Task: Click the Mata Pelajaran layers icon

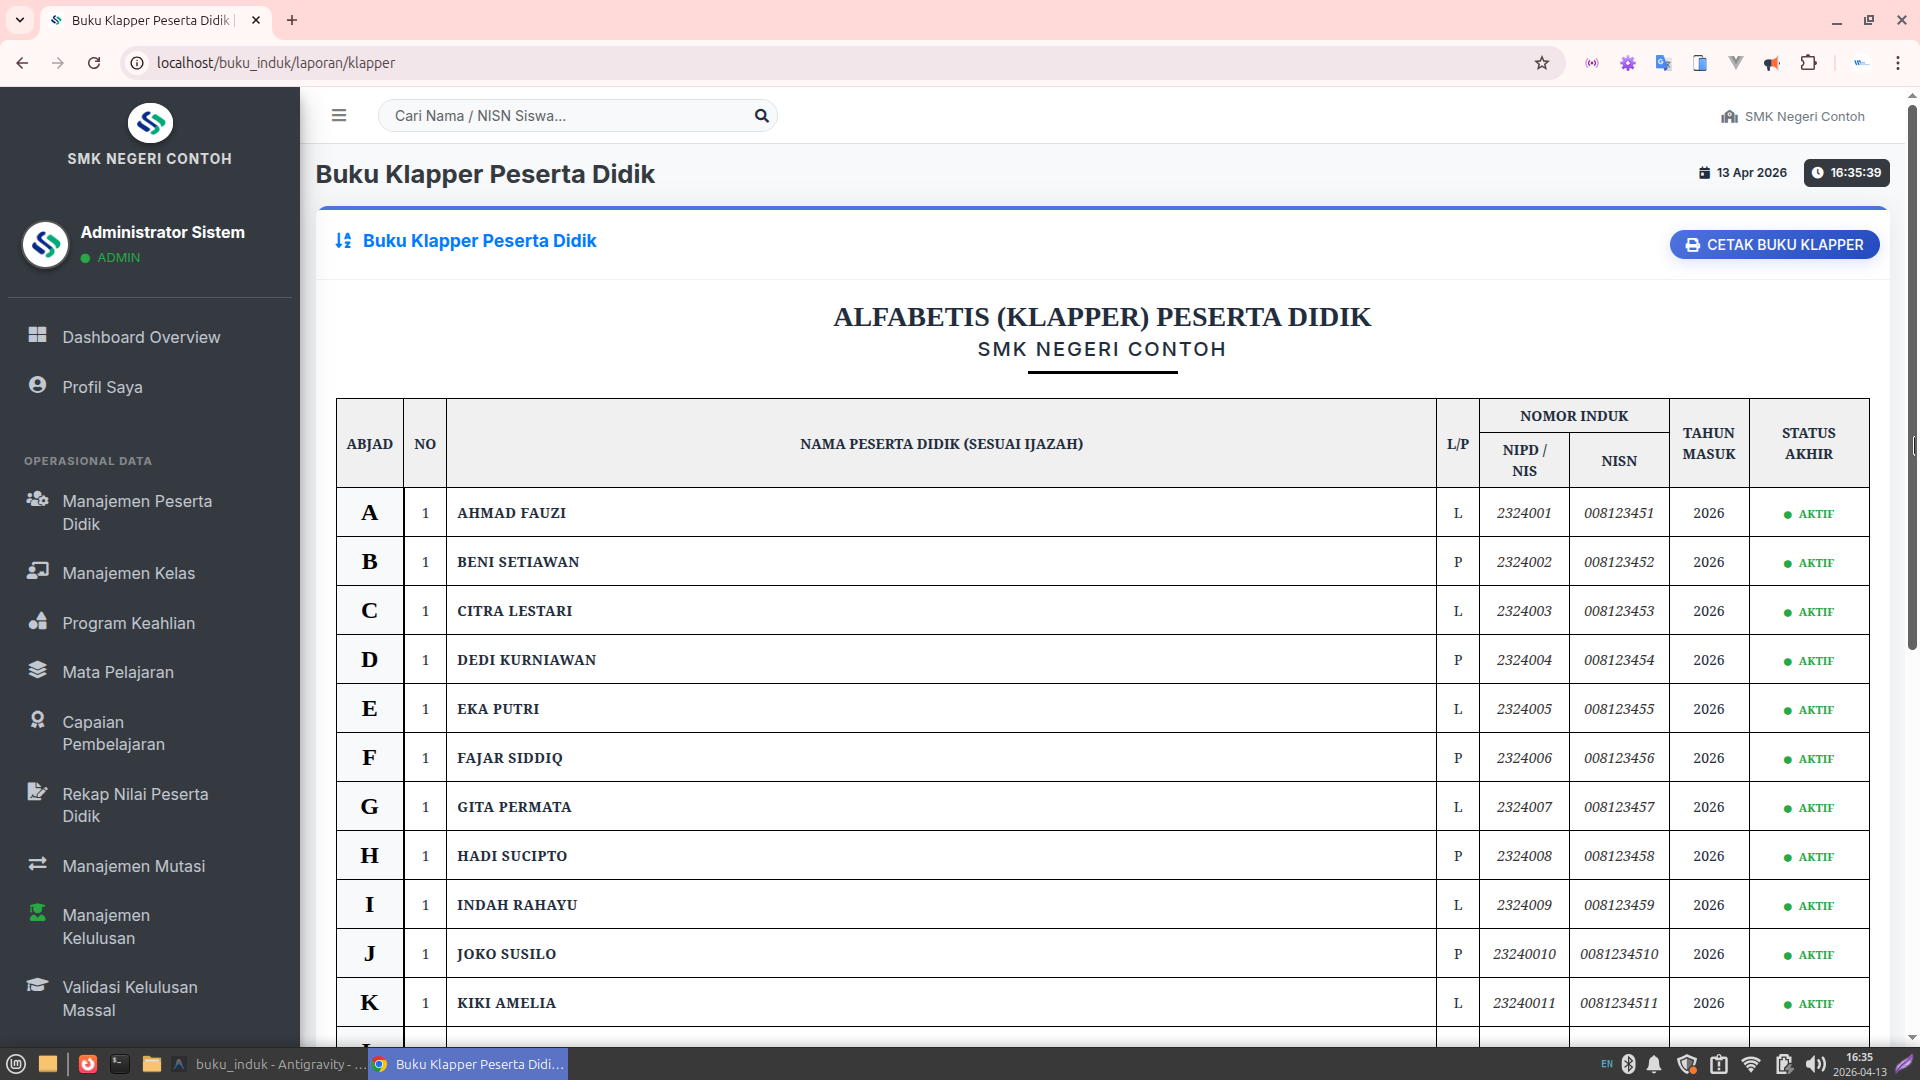Action: pos(37,670)
